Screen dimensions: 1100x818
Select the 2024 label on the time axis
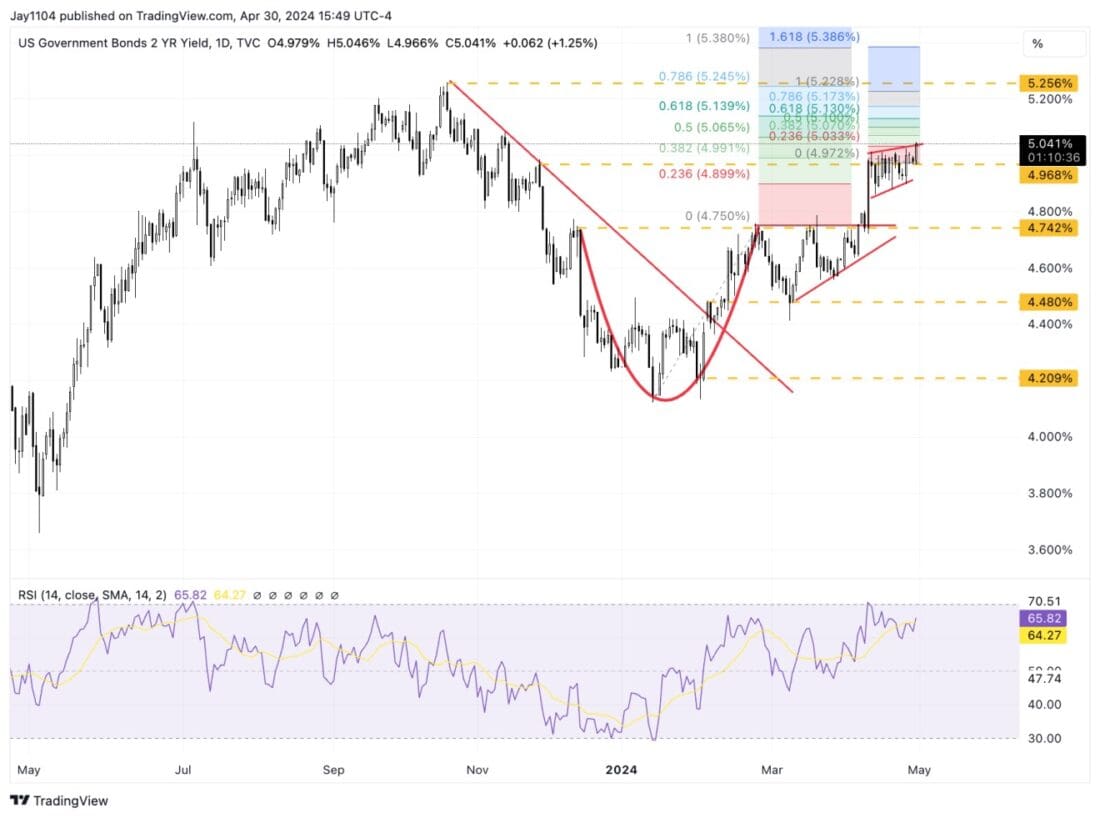pos(621,770)
